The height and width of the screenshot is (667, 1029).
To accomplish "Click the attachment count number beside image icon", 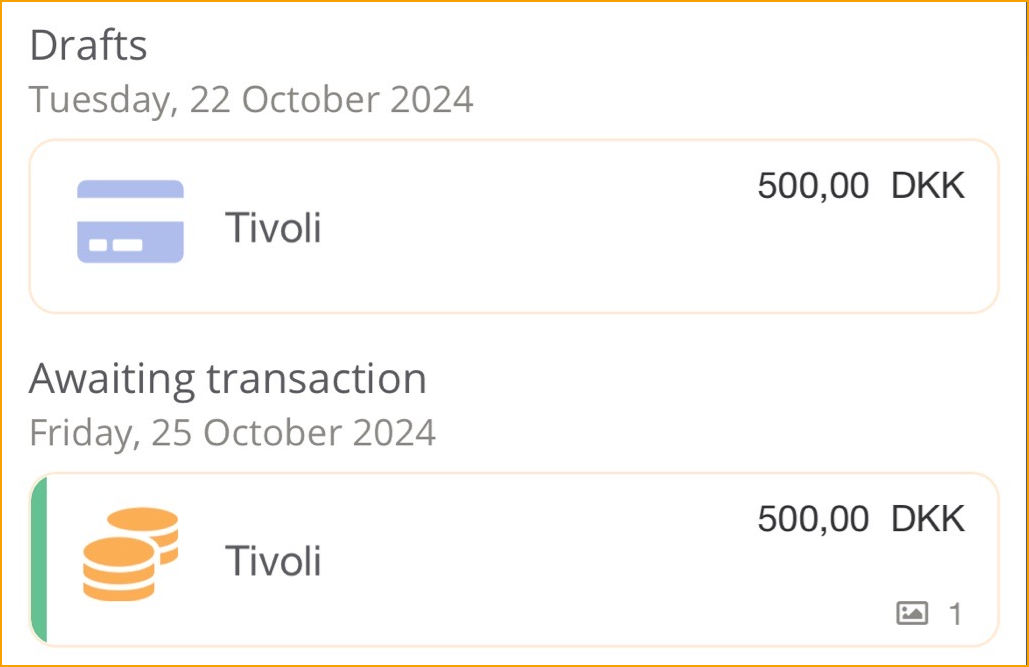I will [x=954, y=614].
